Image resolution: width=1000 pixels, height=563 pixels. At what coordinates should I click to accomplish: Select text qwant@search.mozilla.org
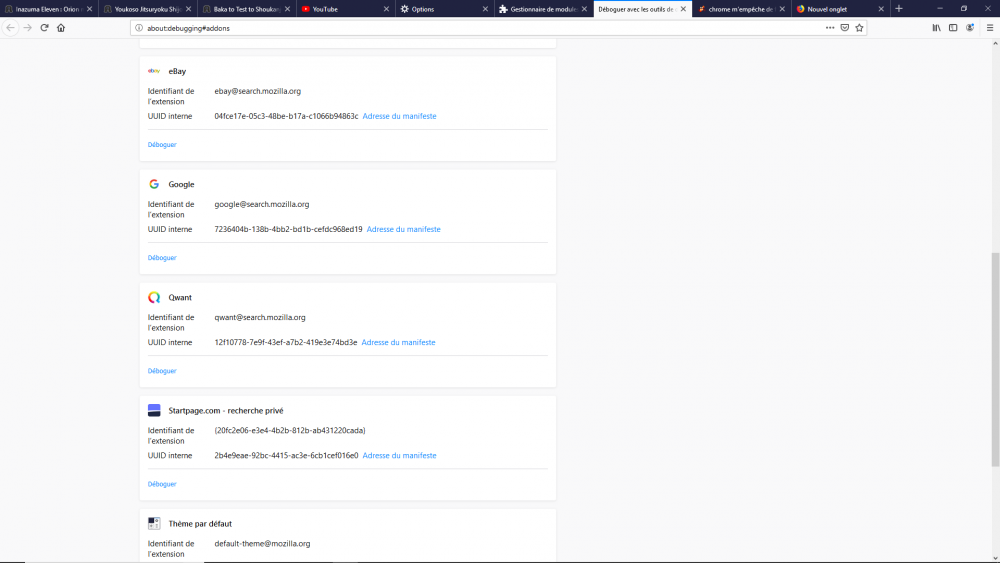coord(260,317)
